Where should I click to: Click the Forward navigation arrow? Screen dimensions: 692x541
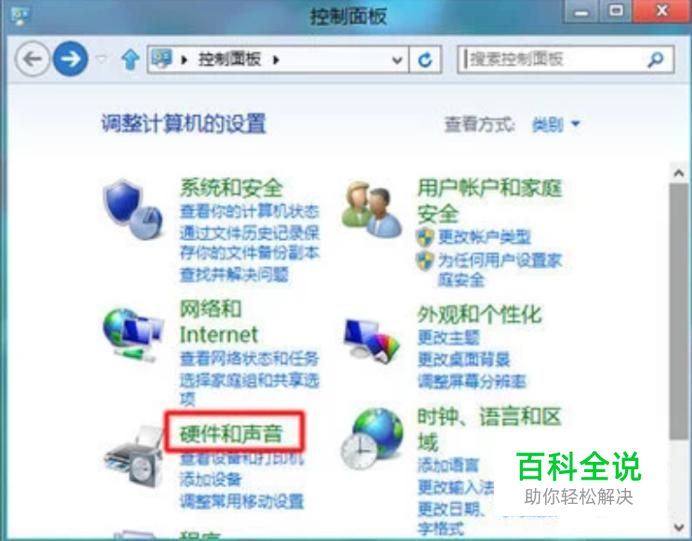click(71, 59)
